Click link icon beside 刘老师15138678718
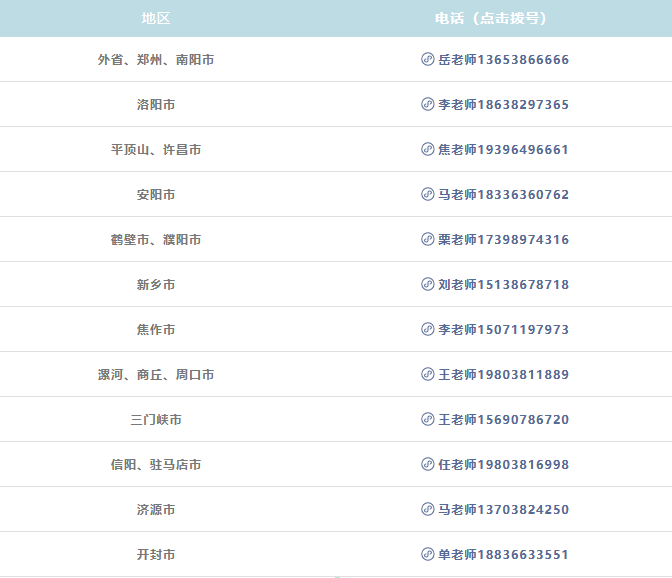 [x=427, y=284]
